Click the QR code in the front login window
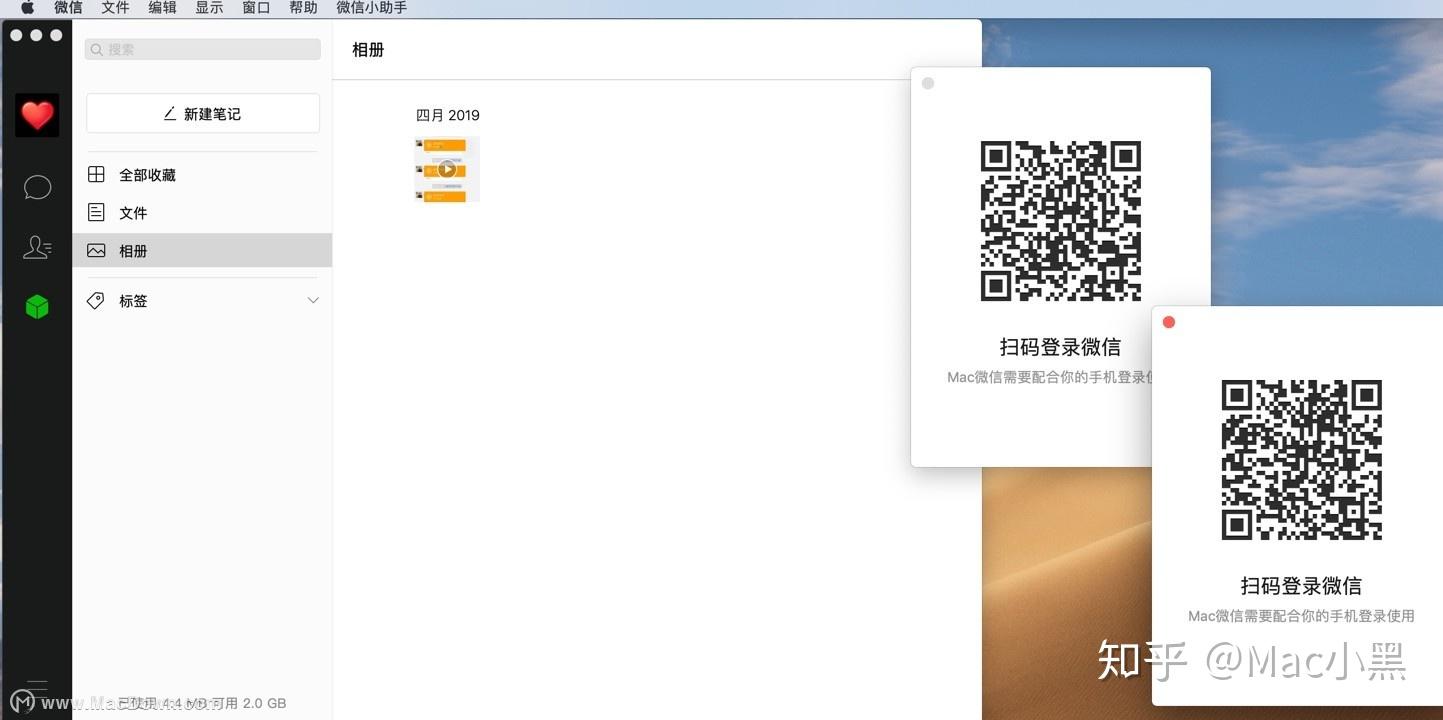This screenshot has width=1443, height=720. (1302, 460)
